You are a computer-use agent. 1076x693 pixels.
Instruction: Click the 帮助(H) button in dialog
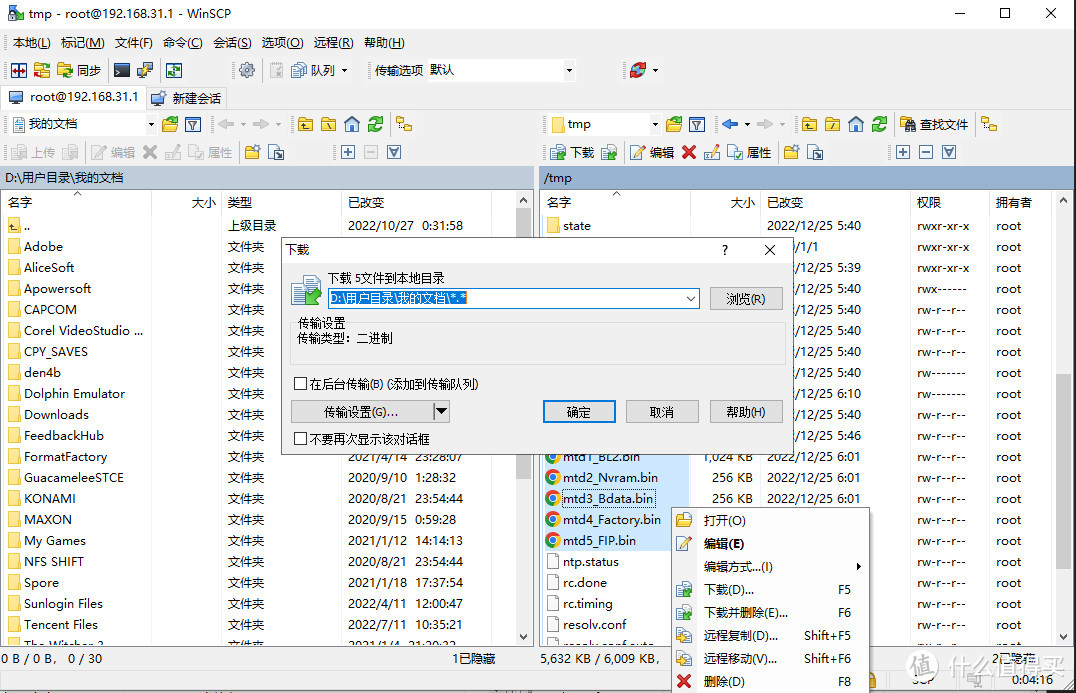click(x=745, y=412)
